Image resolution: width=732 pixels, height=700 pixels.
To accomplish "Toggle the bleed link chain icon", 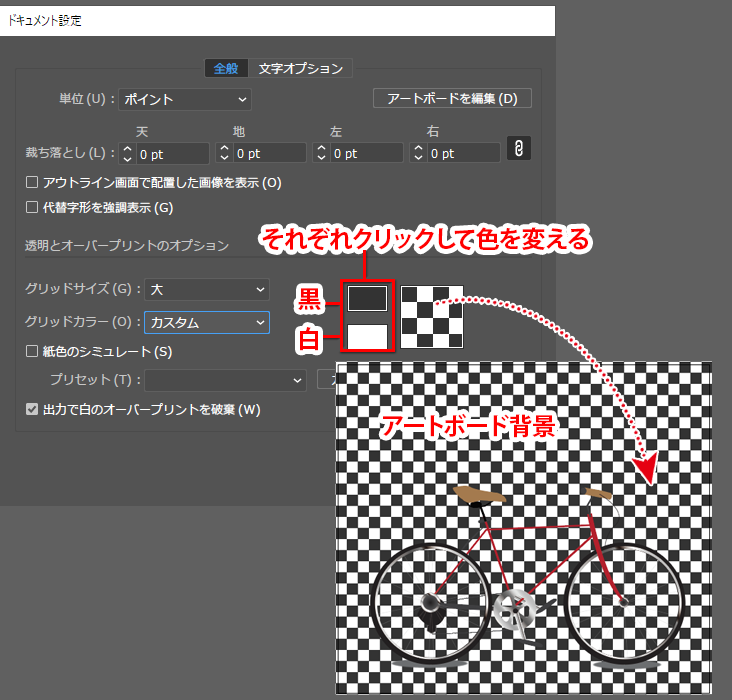I will pos(518,149).
